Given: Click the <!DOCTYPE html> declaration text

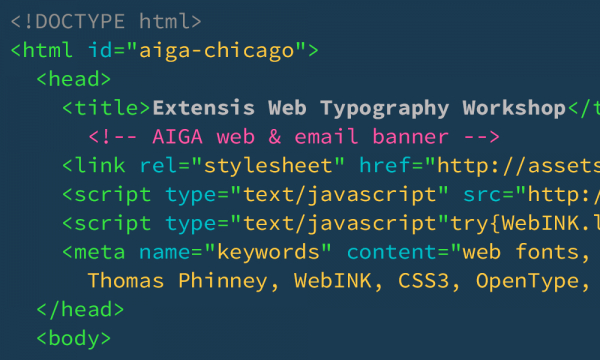Looking at the screenshot, I should coord(106,21).
